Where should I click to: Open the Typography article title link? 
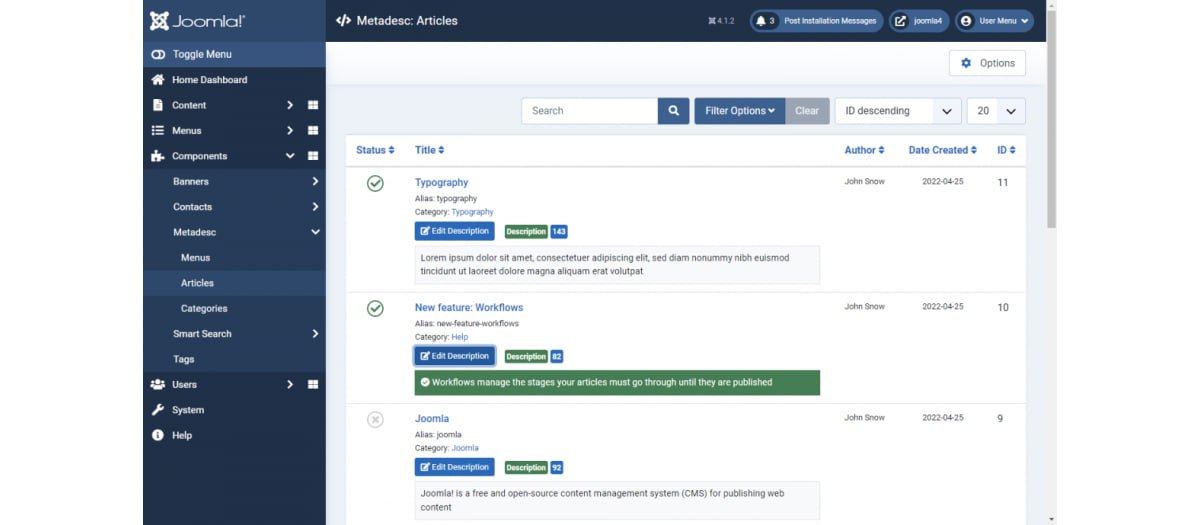coord(441,183)
